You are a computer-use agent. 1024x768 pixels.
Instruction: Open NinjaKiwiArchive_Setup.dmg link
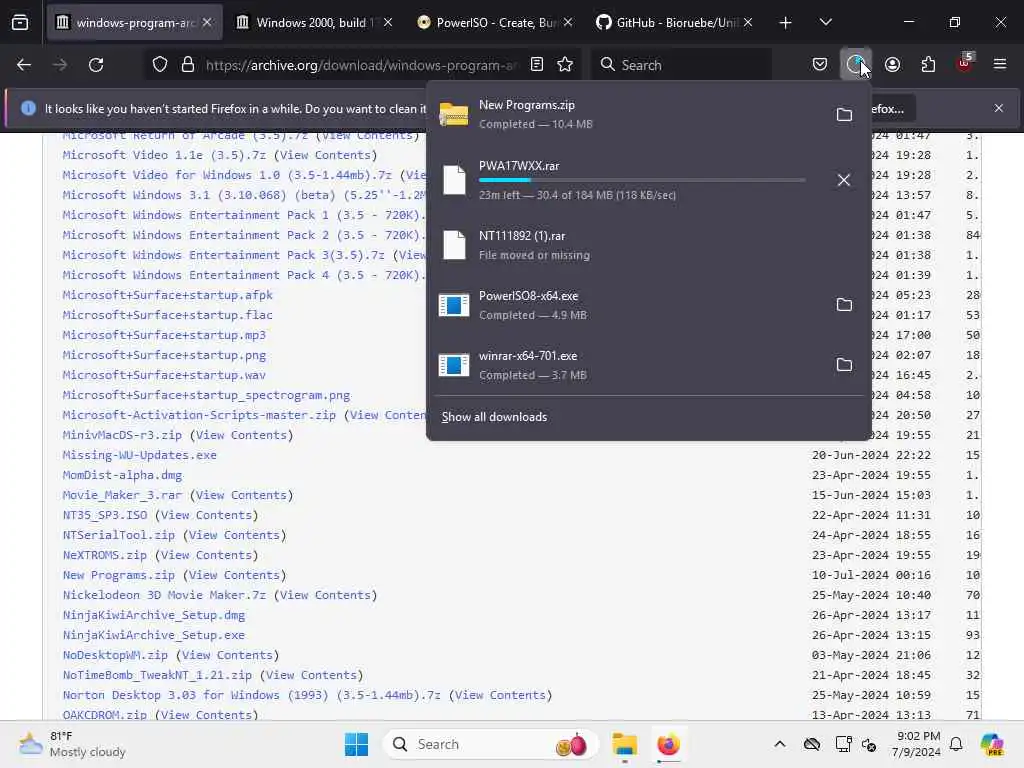153,615
